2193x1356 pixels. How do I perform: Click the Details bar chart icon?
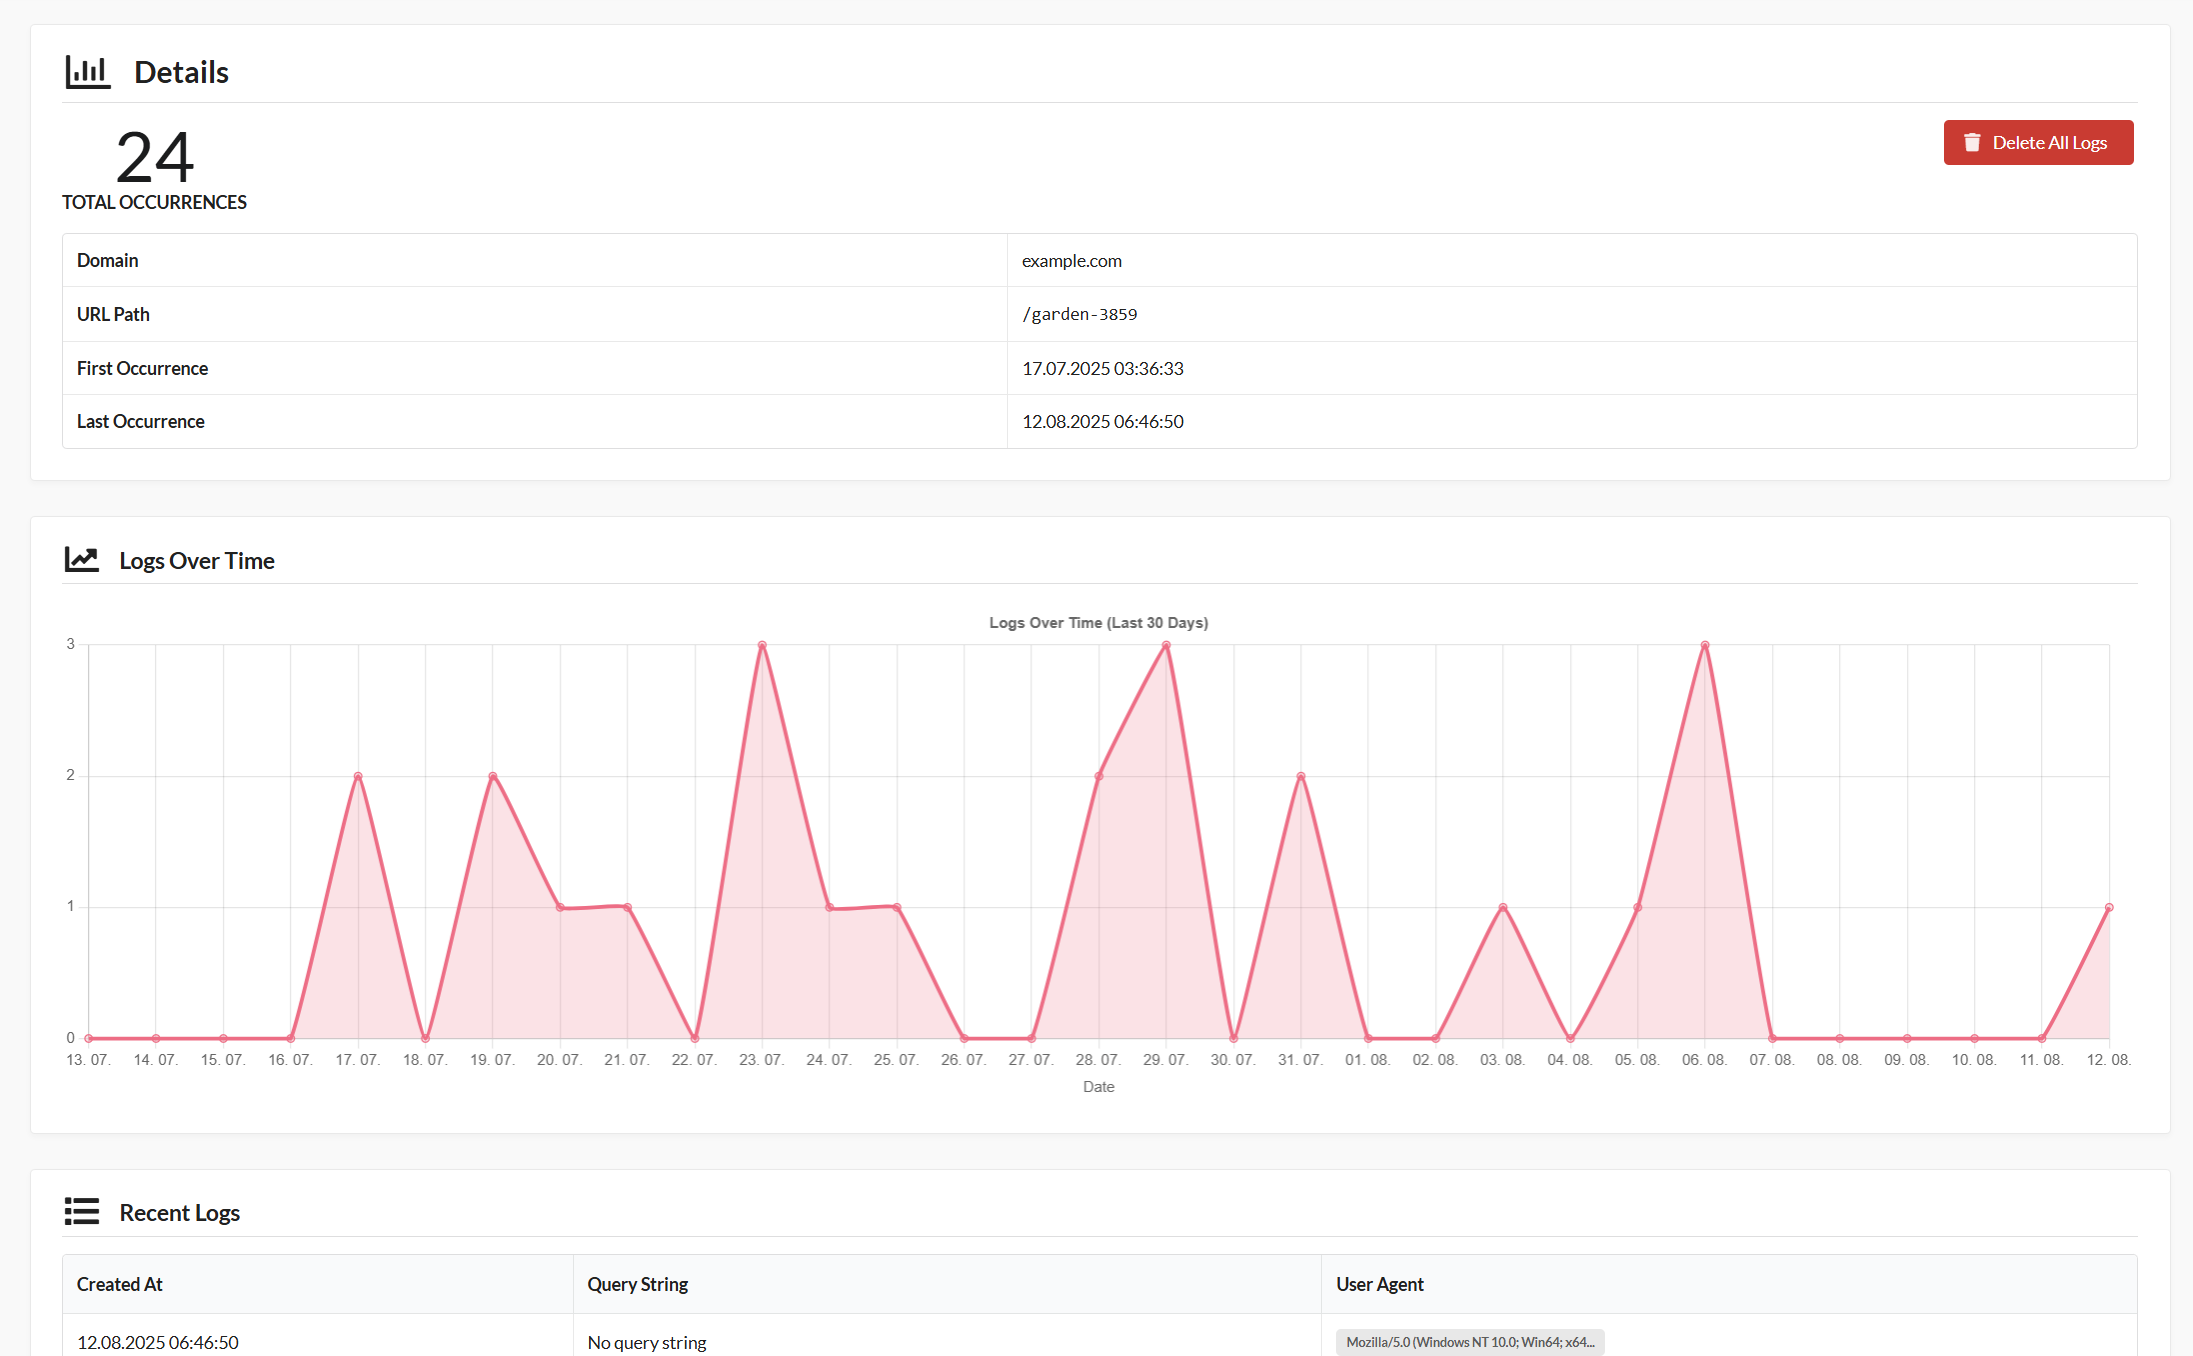tap(87, 72)
